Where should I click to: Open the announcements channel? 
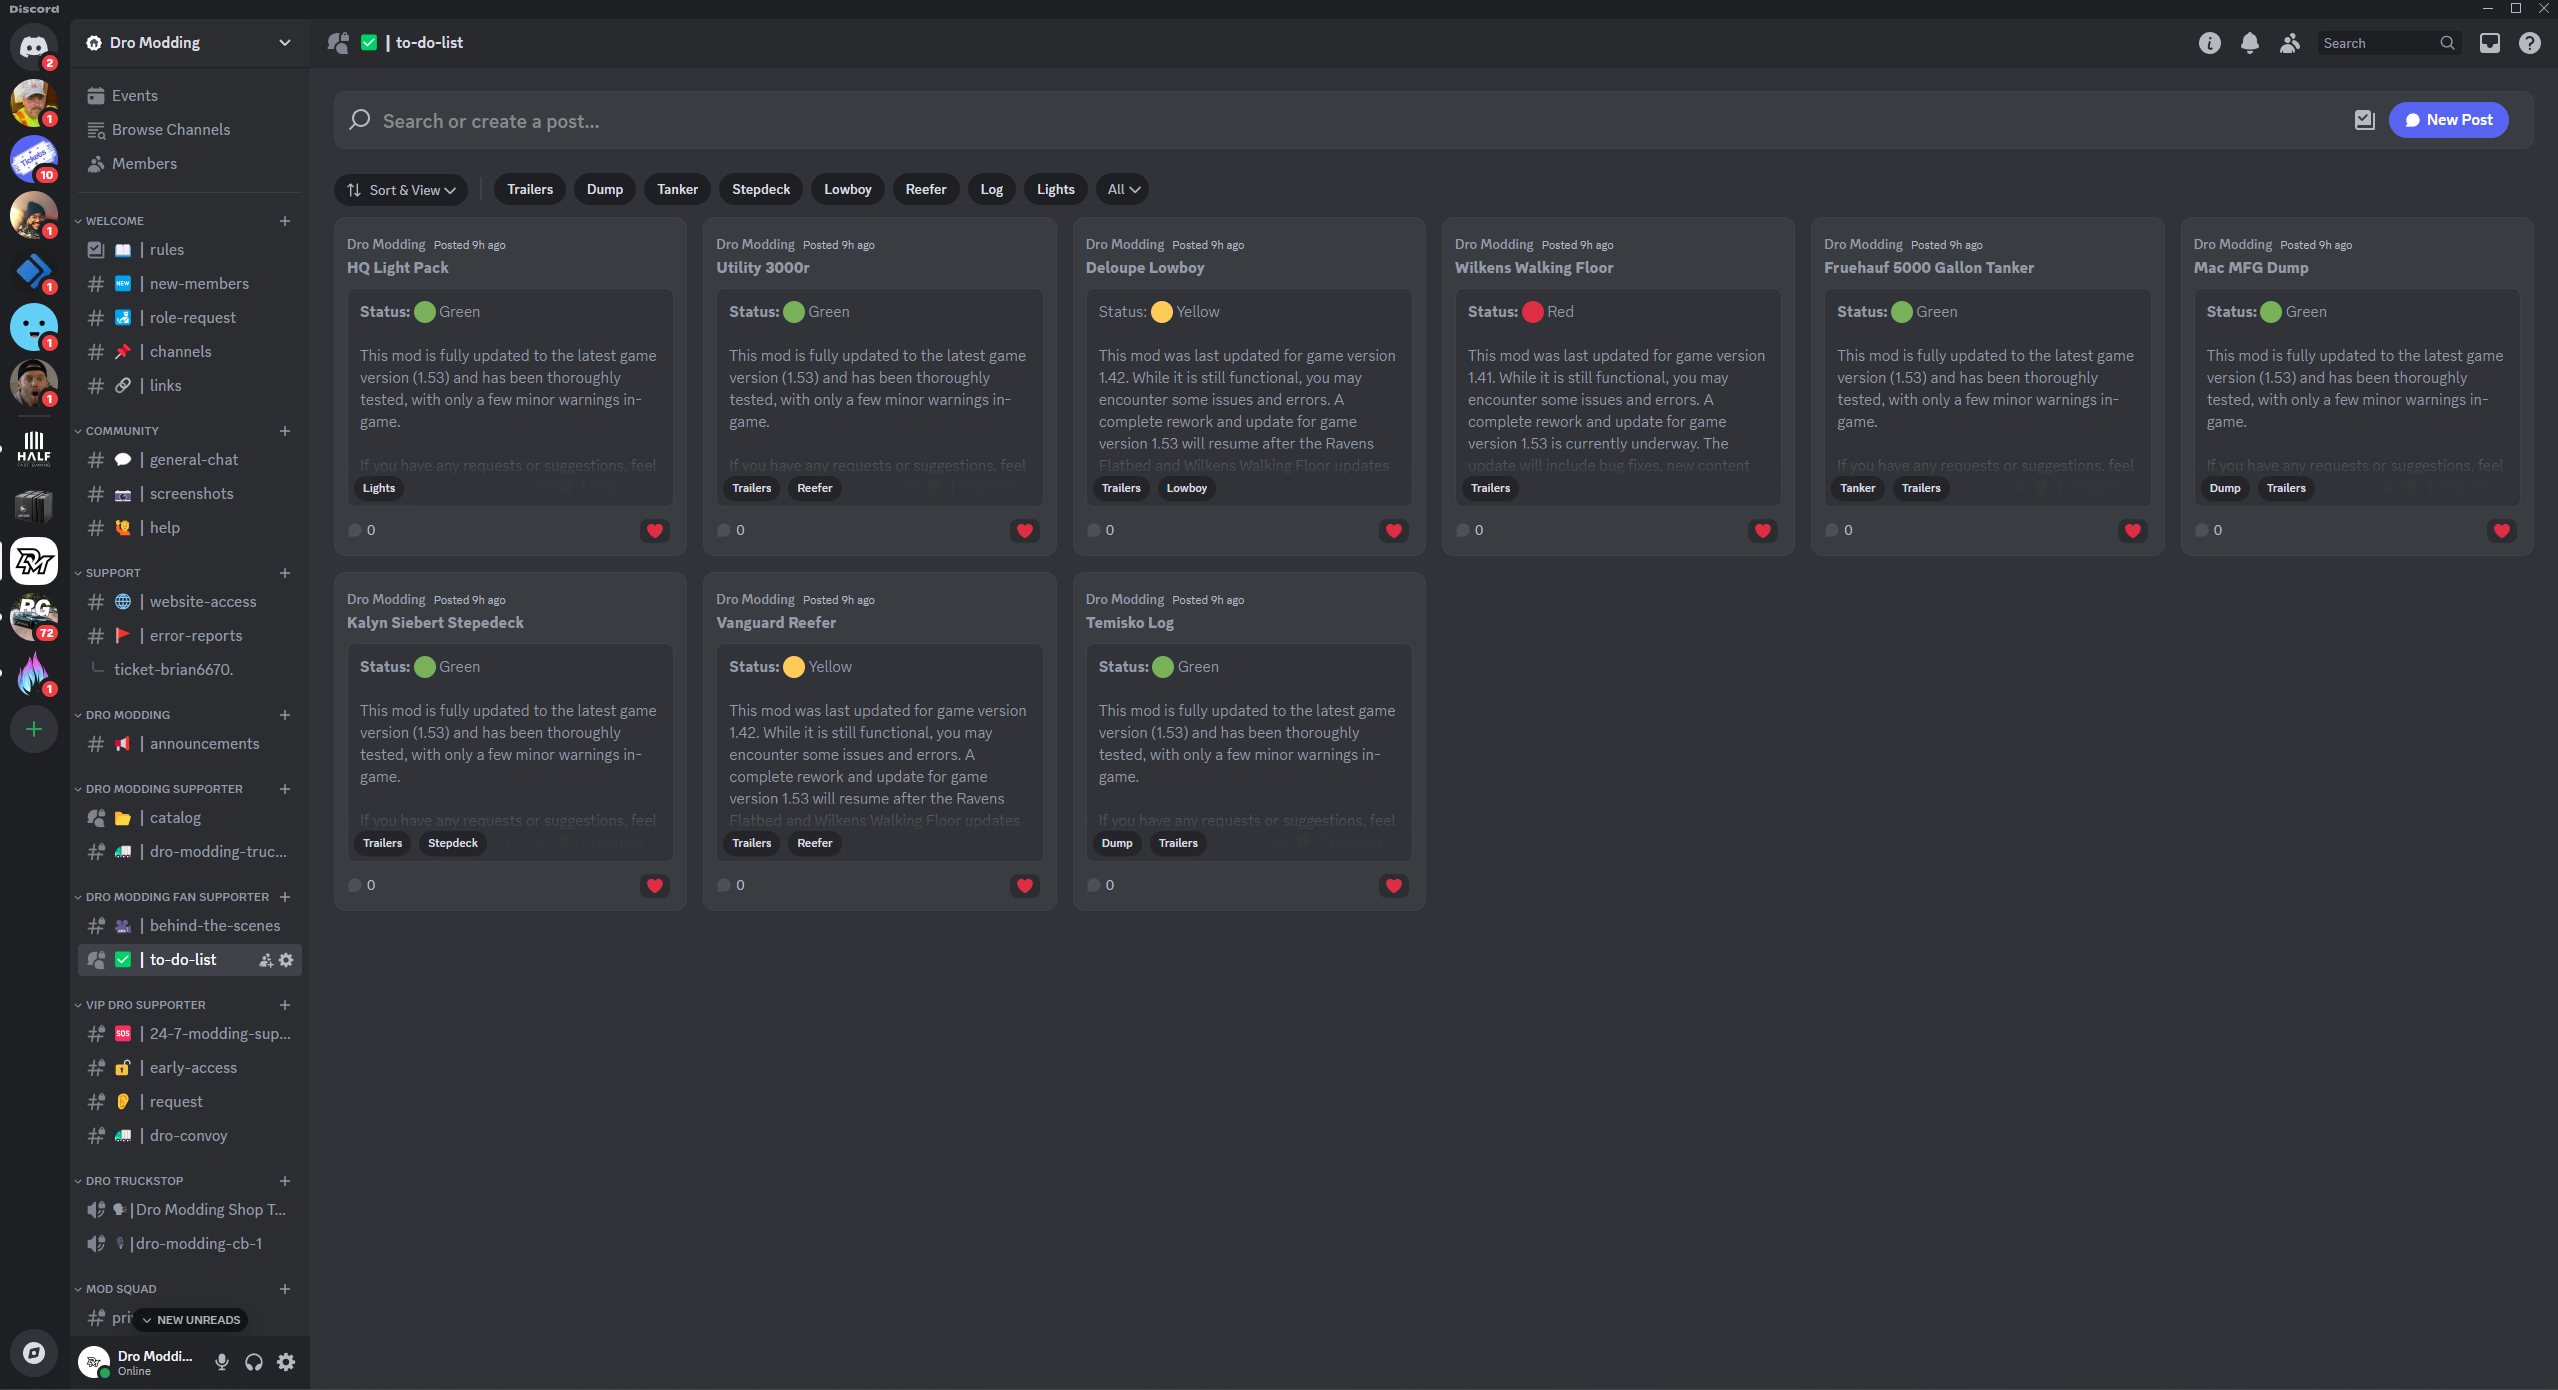point(190,744)
